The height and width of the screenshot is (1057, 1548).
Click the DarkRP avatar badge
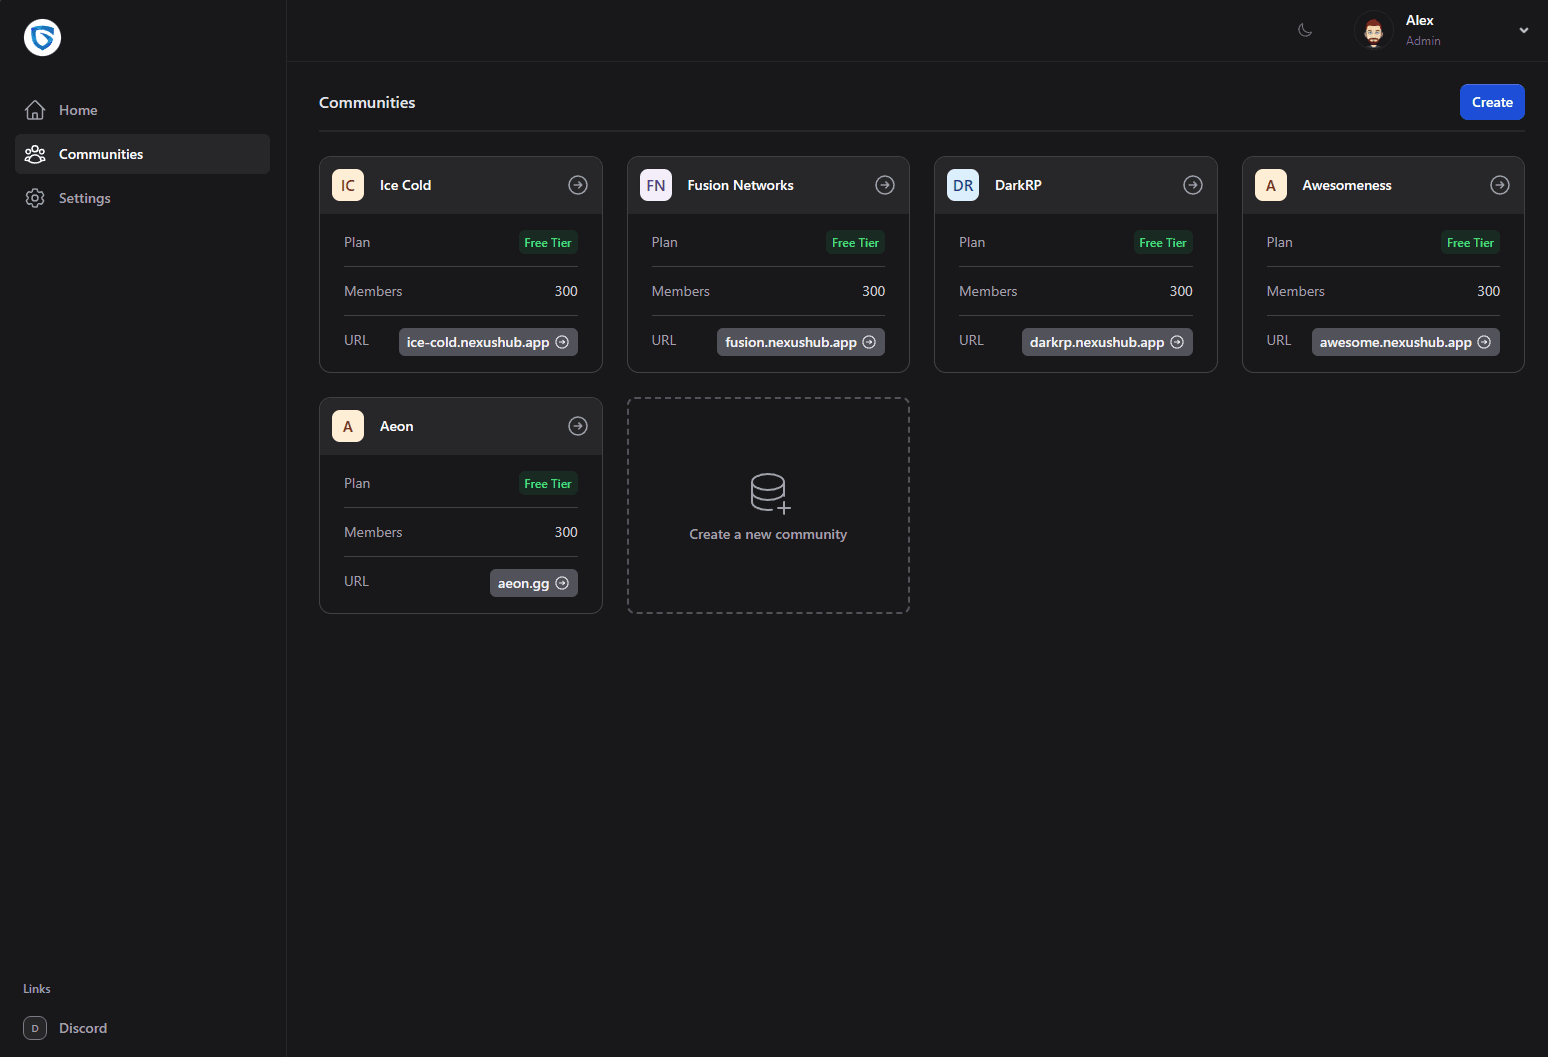tap(962, 185)
